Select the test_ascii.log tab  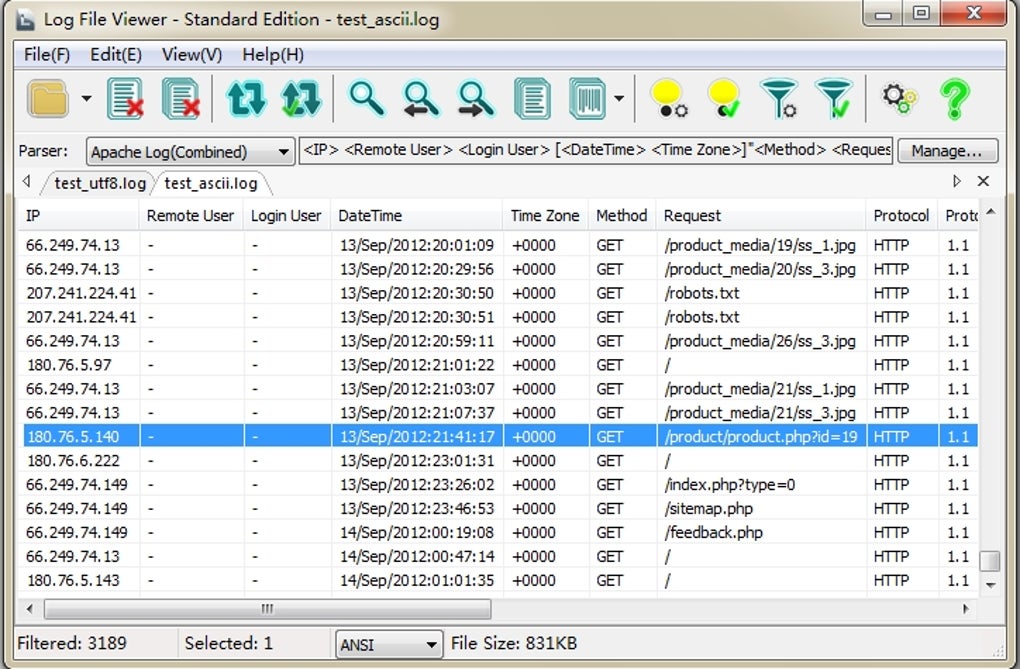(x=211, y=184)
